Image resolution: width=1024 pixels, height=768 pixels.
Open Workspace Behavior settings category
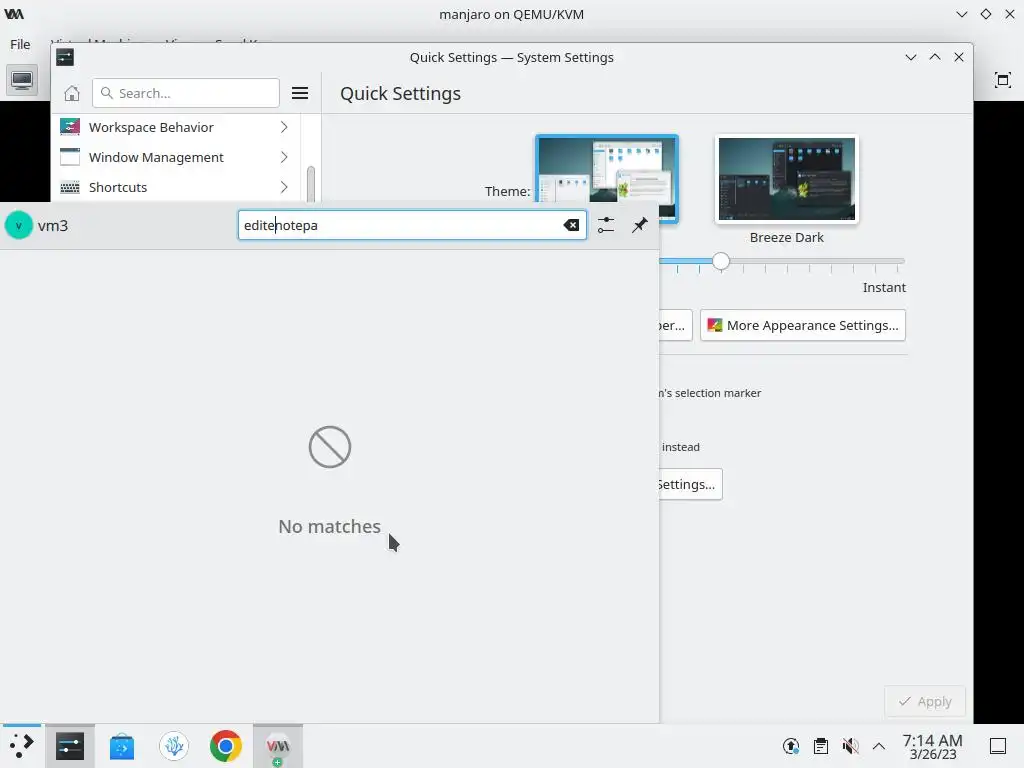tap(175, 127)
